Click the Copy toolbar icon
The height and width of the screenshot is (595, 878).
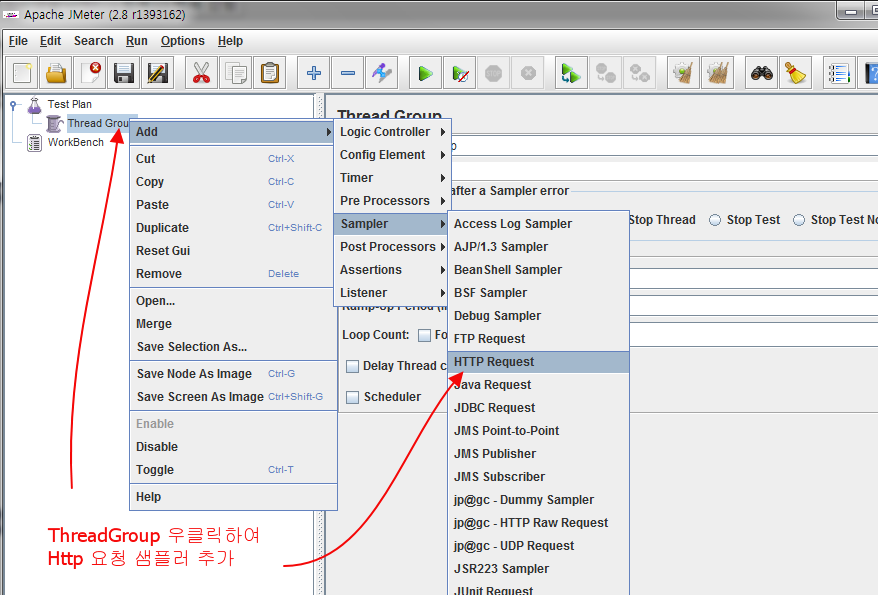point(236,73)
